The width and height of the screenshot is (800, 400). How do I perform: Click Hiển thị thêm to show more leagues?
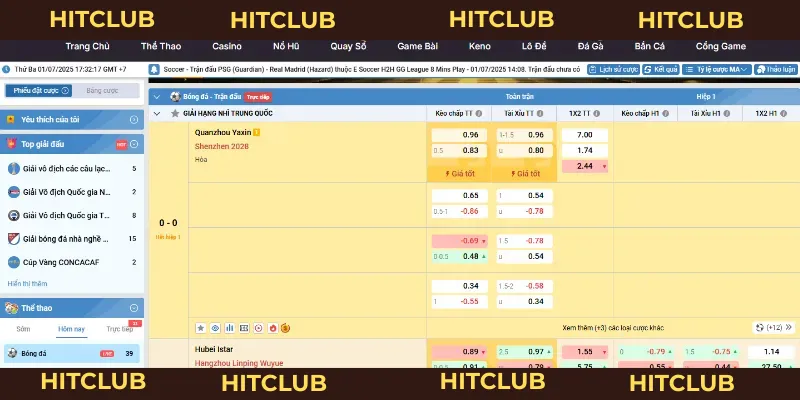point(28,284)
